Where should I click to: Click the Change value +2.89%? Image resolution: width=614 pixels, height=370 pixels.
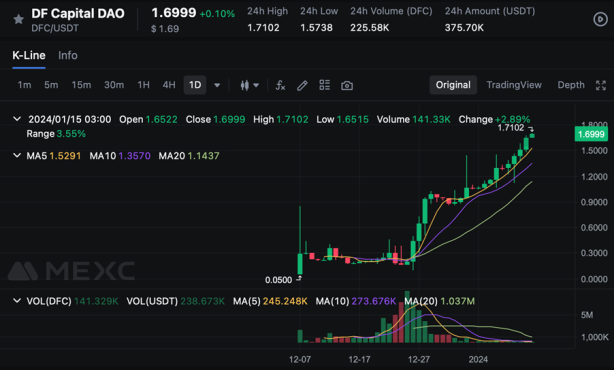pos(513,119)
